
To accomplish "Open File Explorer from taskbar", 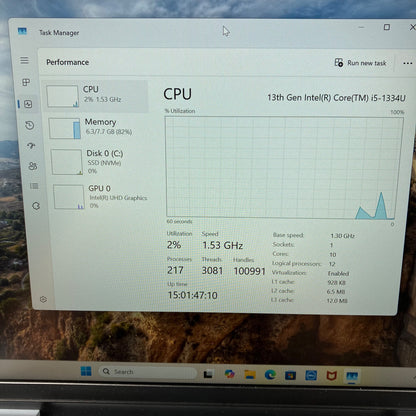I will [250, 375].
